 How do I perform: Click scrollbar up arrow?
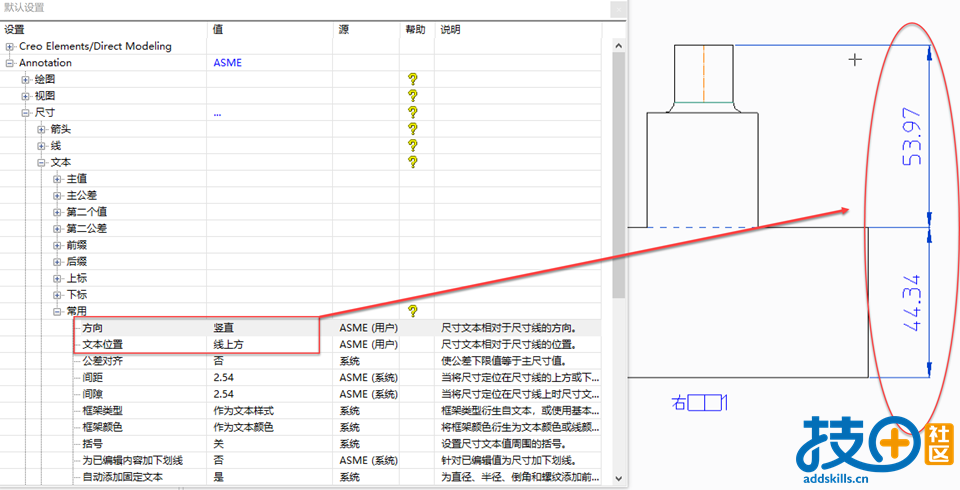coord(618,46)
